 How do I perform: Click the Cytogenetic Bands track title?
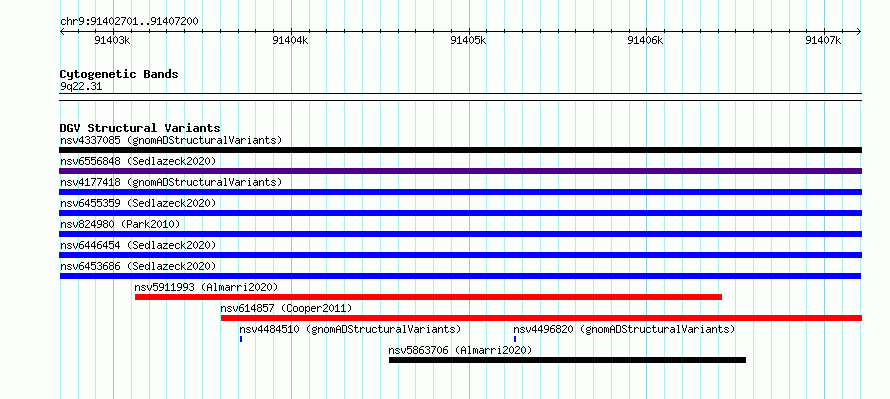point(119,74)
